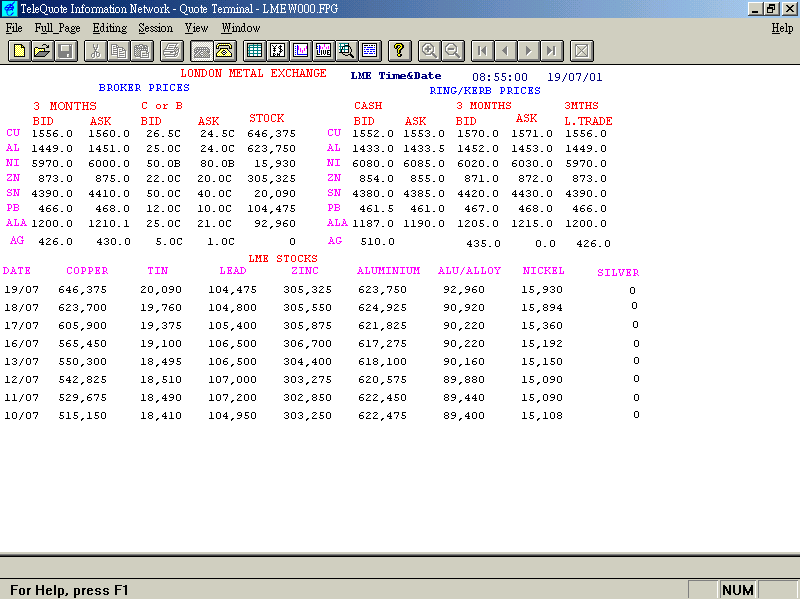
Task: Click the BROKER PRICES label
Action: (144, 88)
